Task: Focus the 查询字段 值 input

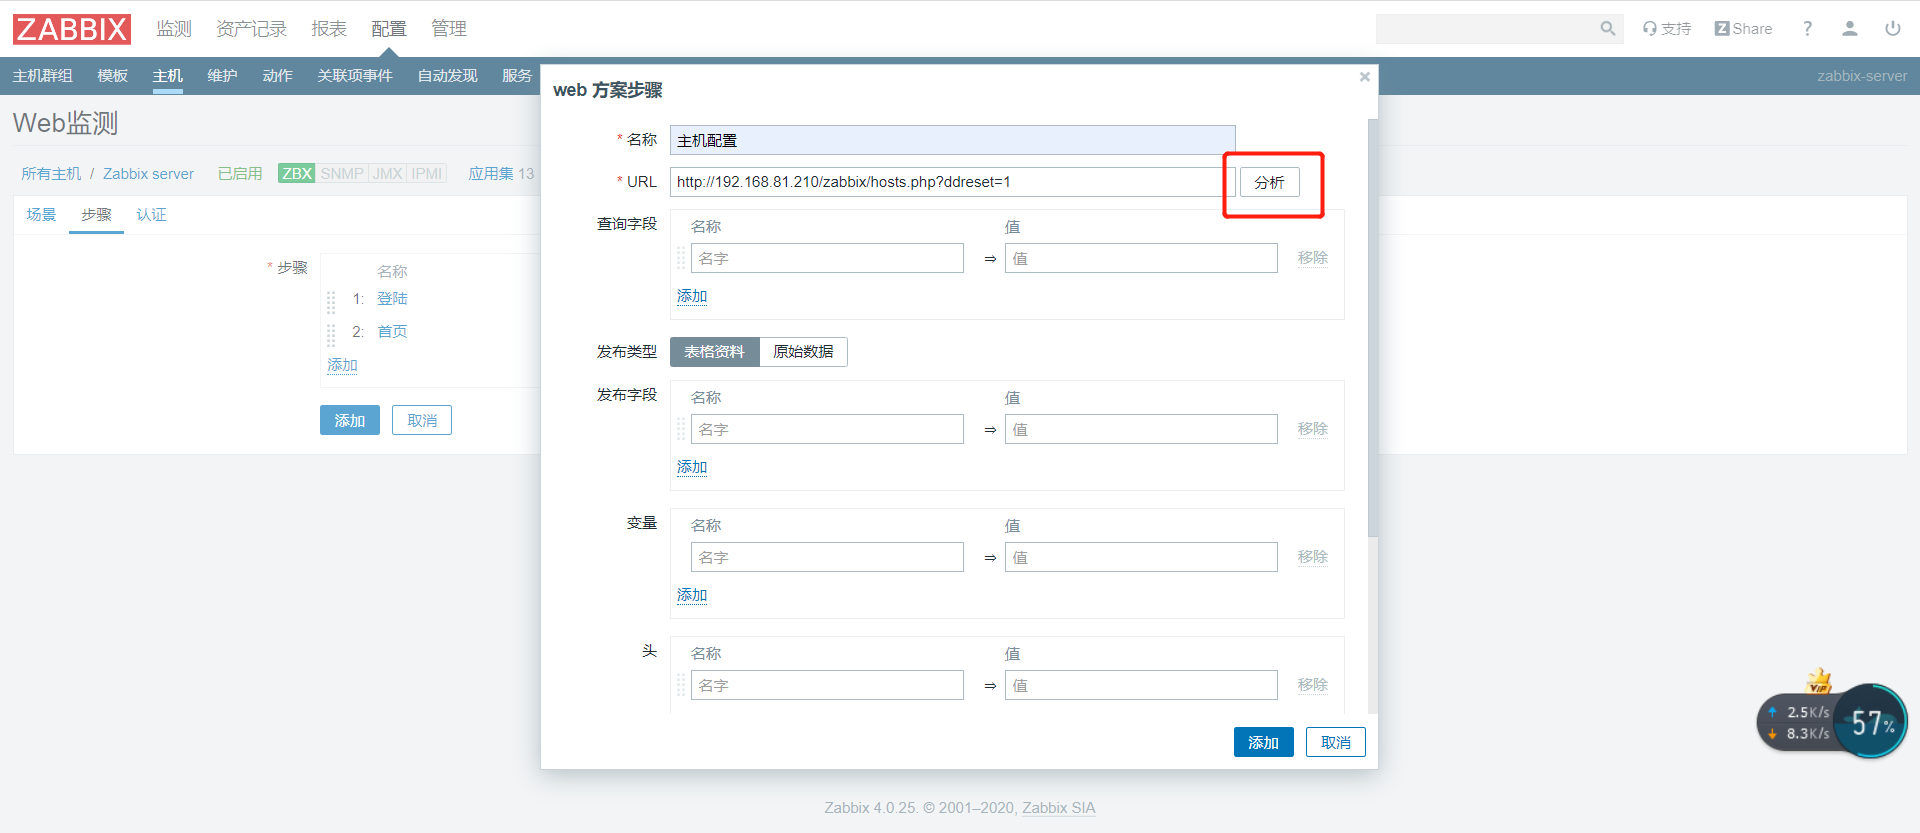Action: pyautogui.click(x=1141, y=258)
